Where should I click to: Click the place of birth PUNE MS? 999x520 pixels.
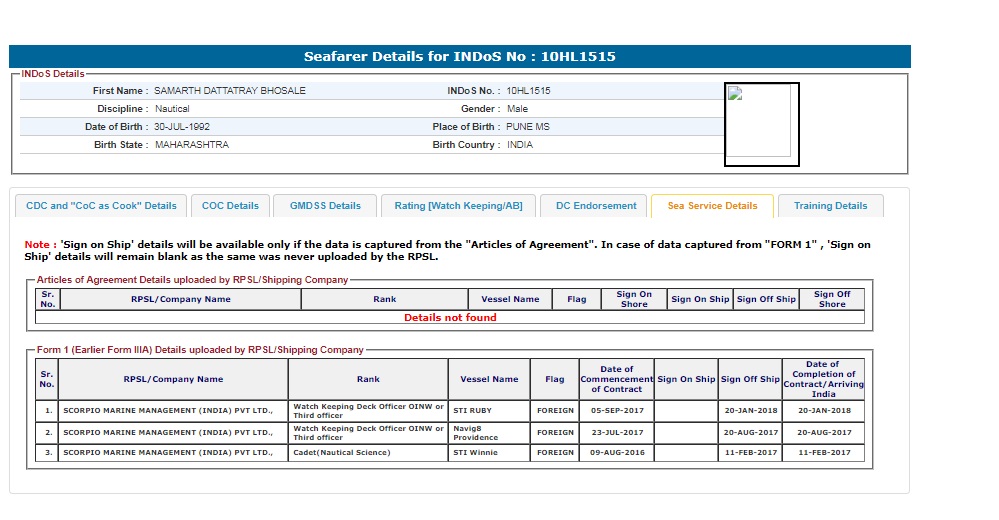[528, 127]
